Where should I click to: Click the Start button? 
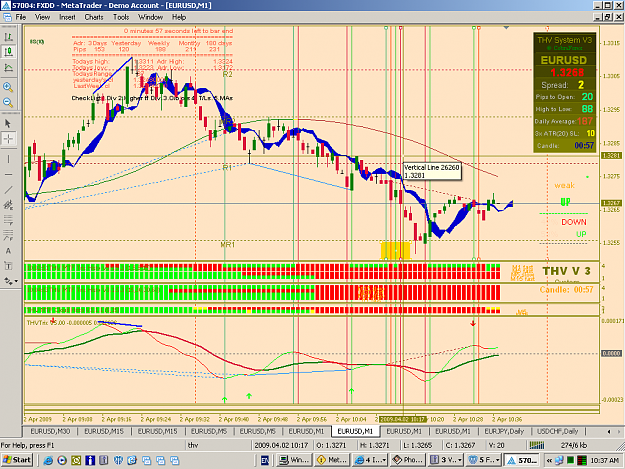pos(17,460)
